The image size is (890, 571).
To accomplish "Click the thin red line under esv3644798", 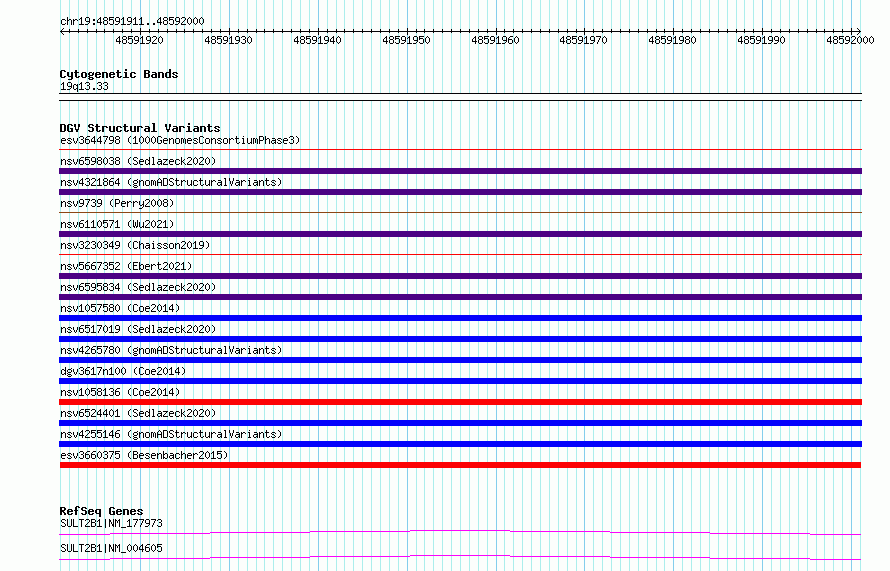I will 460,150.
